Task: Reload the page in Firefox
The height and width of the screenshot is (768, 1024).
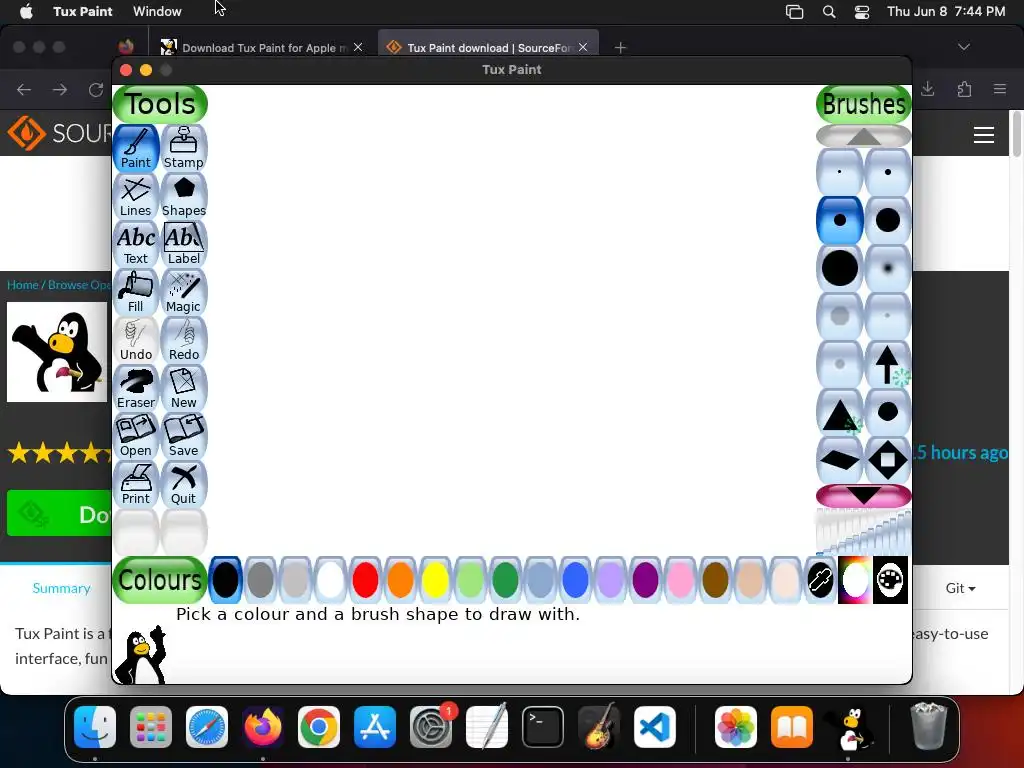Action: 96,89
